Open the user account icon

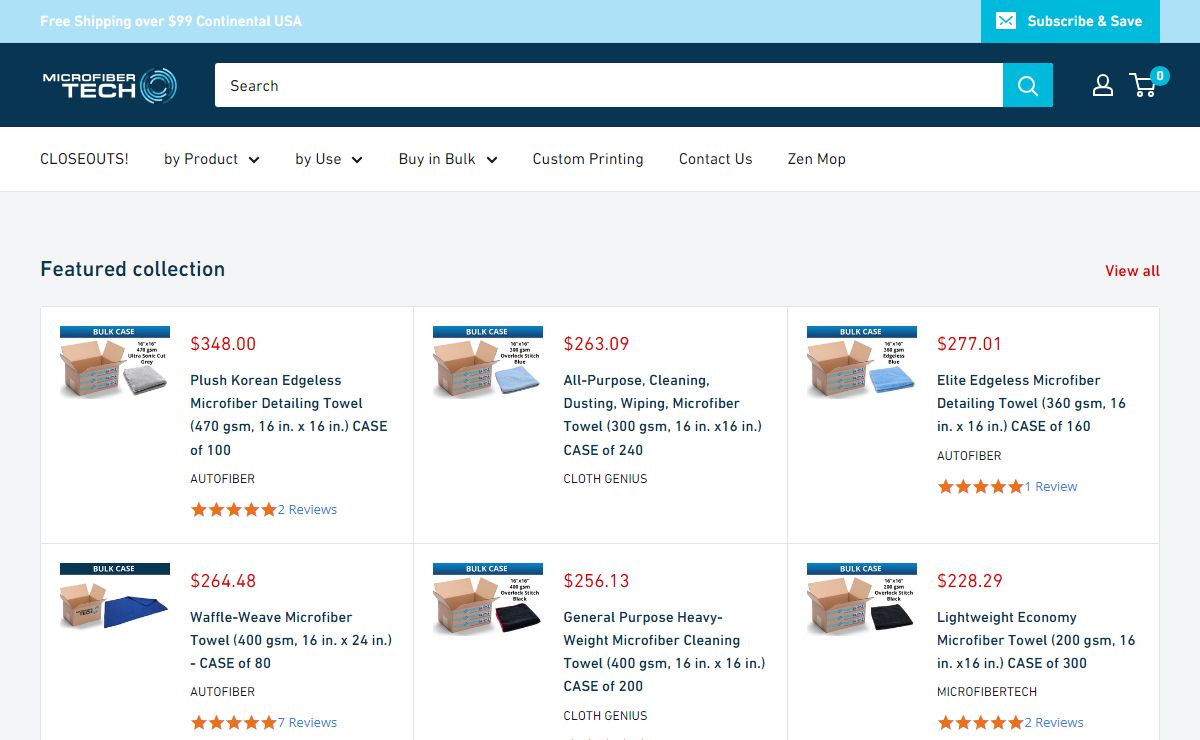click(1103, 85)
